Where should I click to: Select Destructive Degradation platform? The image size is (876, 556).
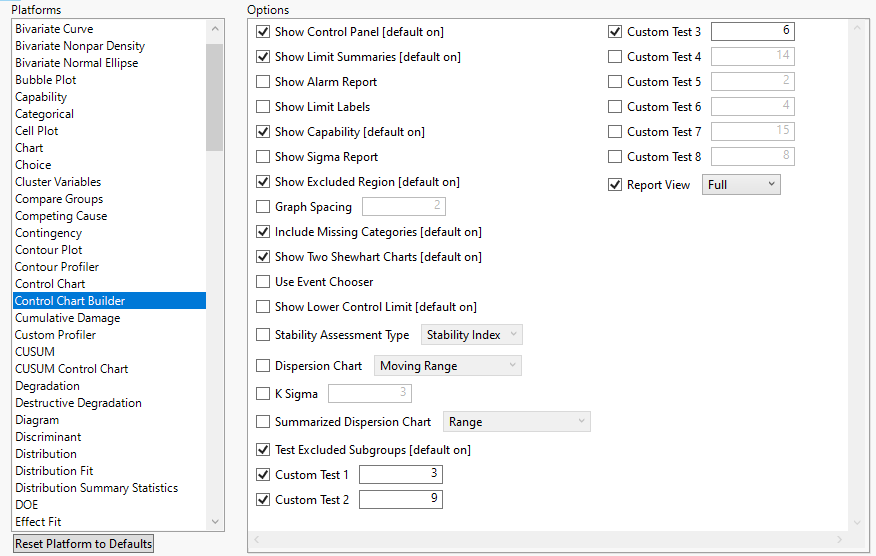78,403
